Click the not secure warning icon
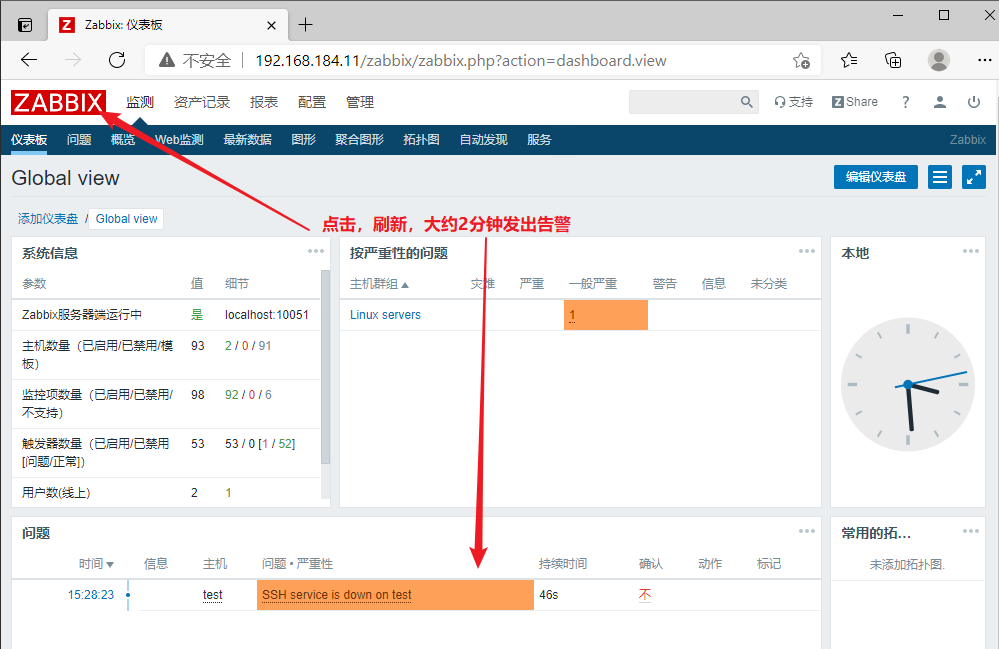999x649 pixels. coord(167,61)
